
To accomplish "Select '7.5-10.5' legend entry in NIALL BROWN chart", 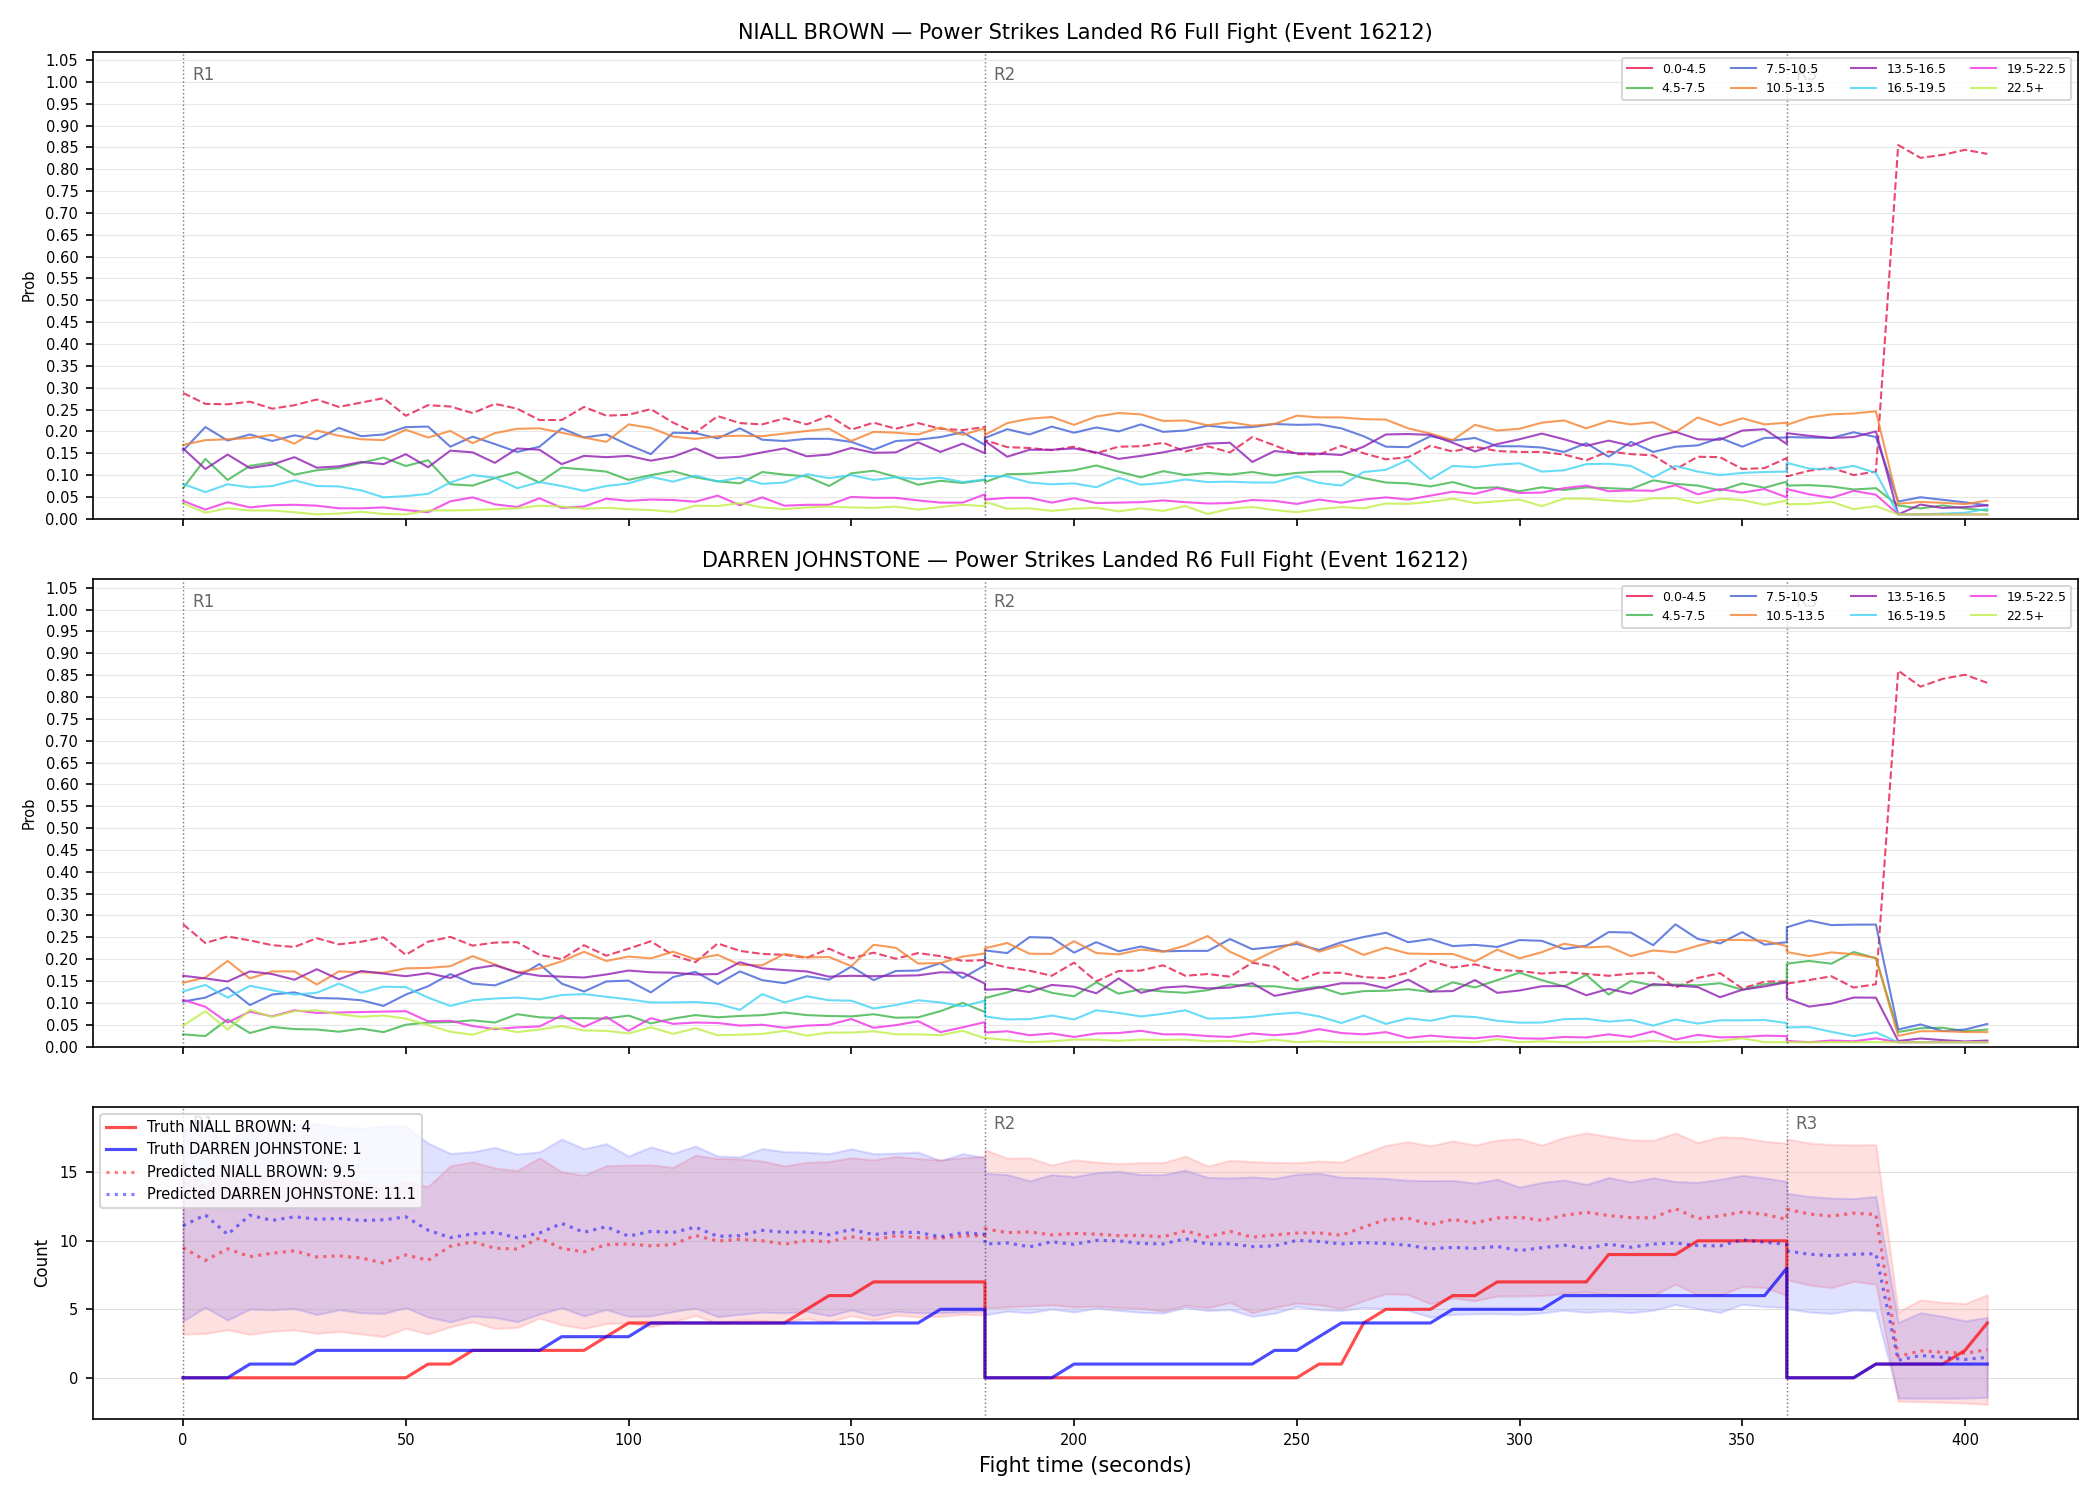I will (x=1775, y=69).
